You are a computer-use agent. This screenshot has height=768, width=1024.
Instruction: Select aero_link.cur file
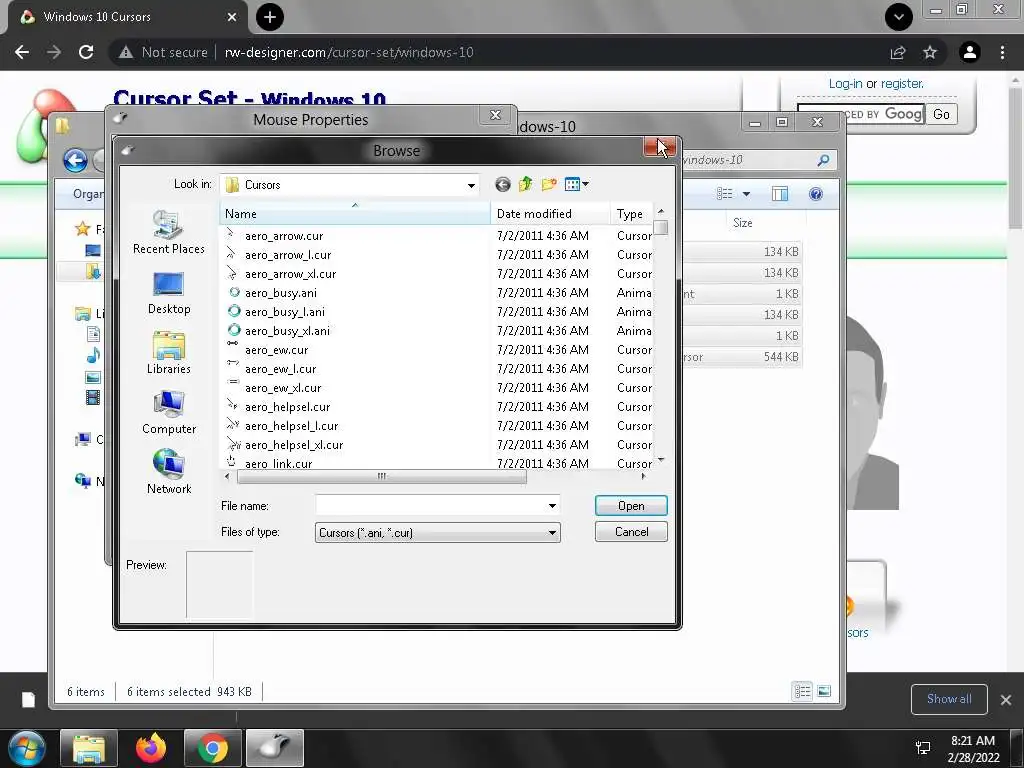pos(278,462)
